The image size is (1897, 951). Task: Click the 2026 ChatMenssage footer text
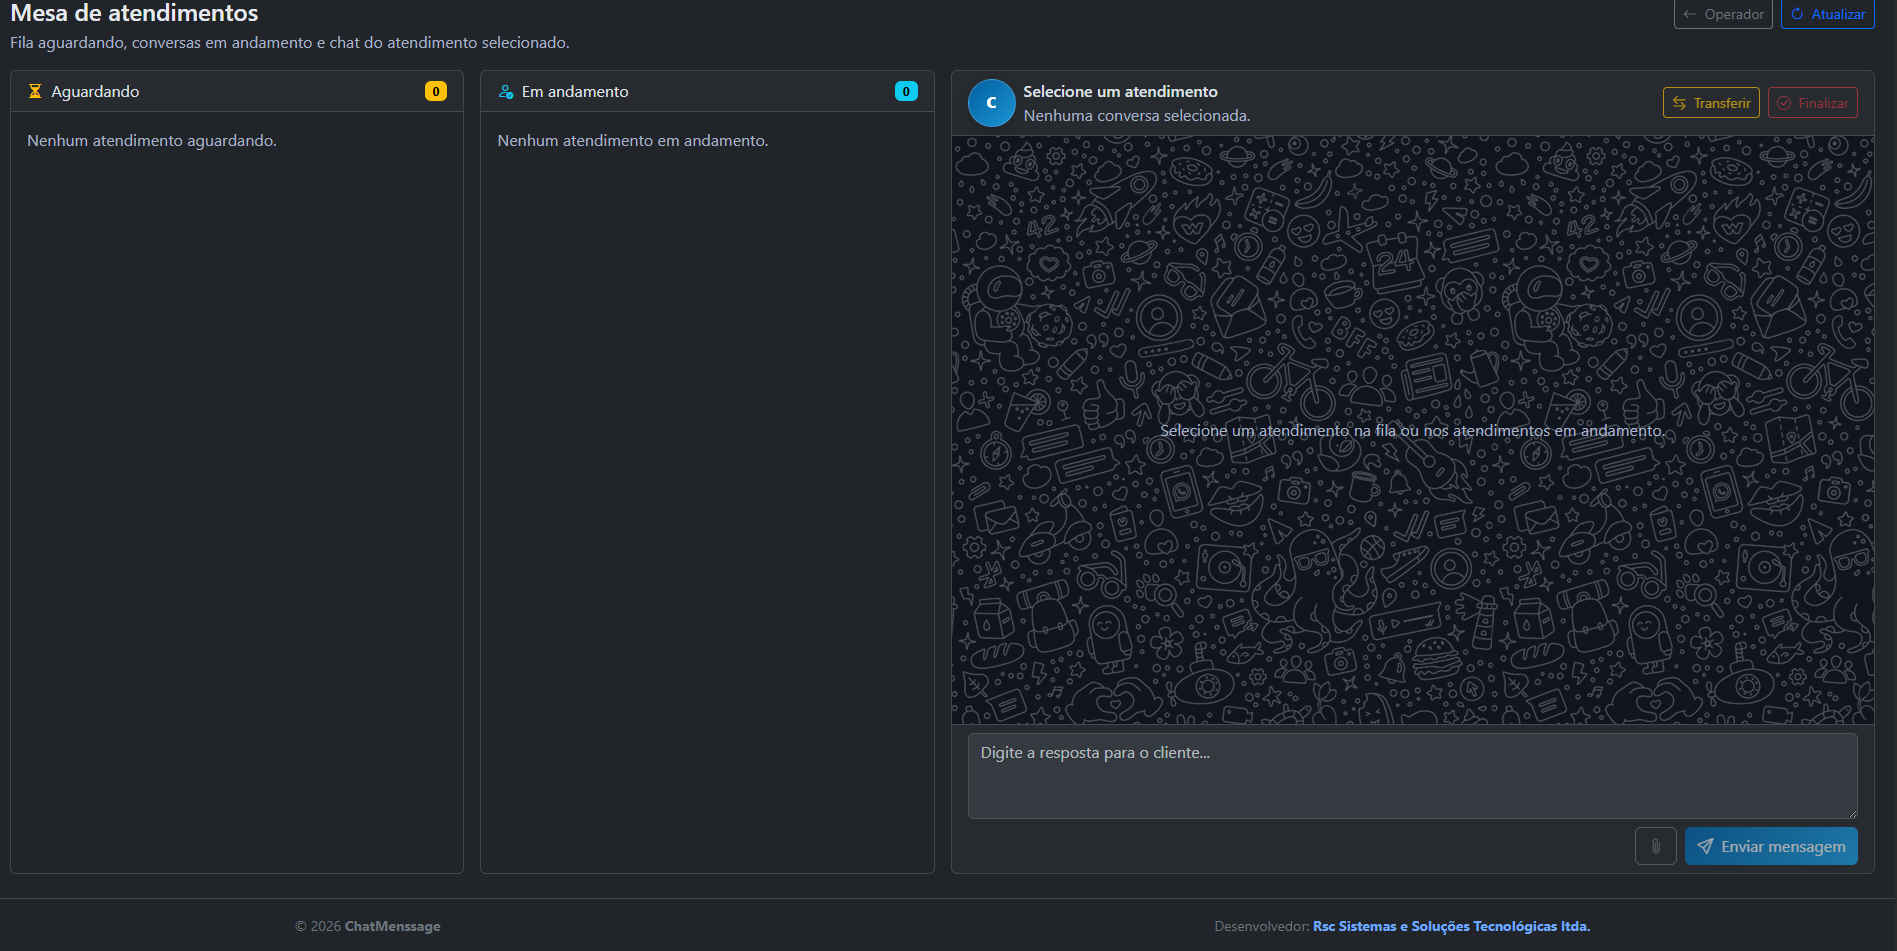368,926
